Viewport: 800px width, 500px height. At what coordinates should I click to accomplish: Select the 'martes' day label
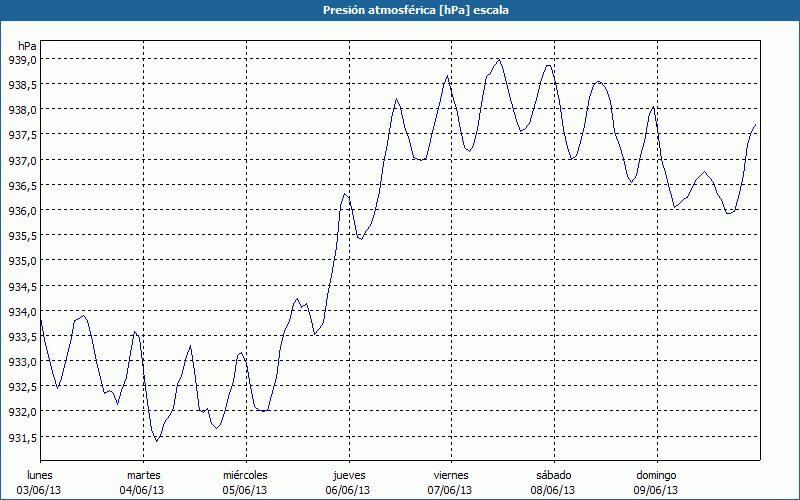coord(143,475)
